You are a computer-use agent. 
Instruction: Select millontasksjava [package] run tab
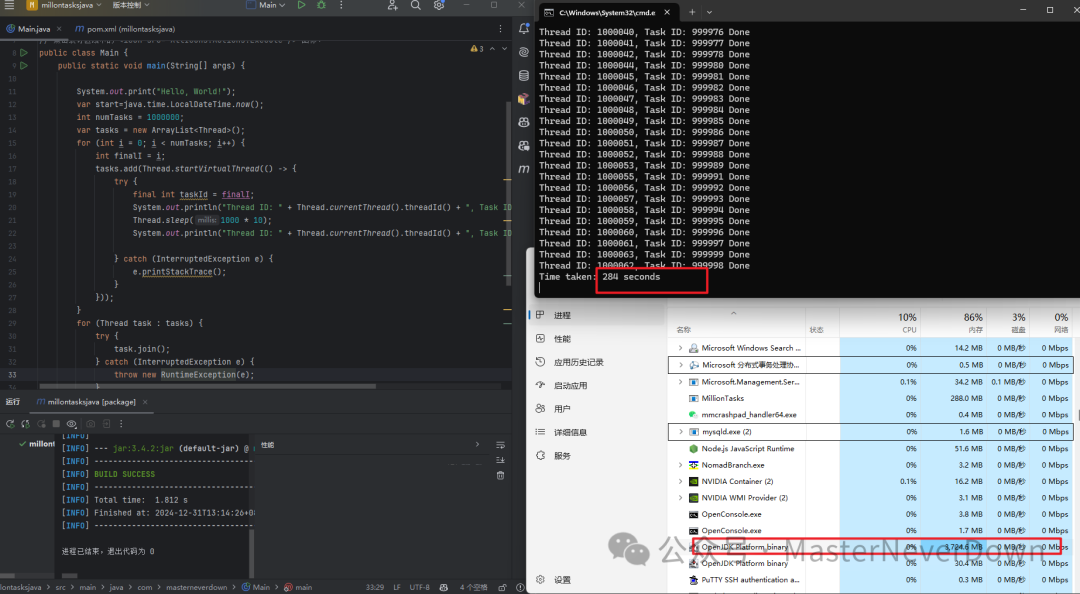[86, 402]
